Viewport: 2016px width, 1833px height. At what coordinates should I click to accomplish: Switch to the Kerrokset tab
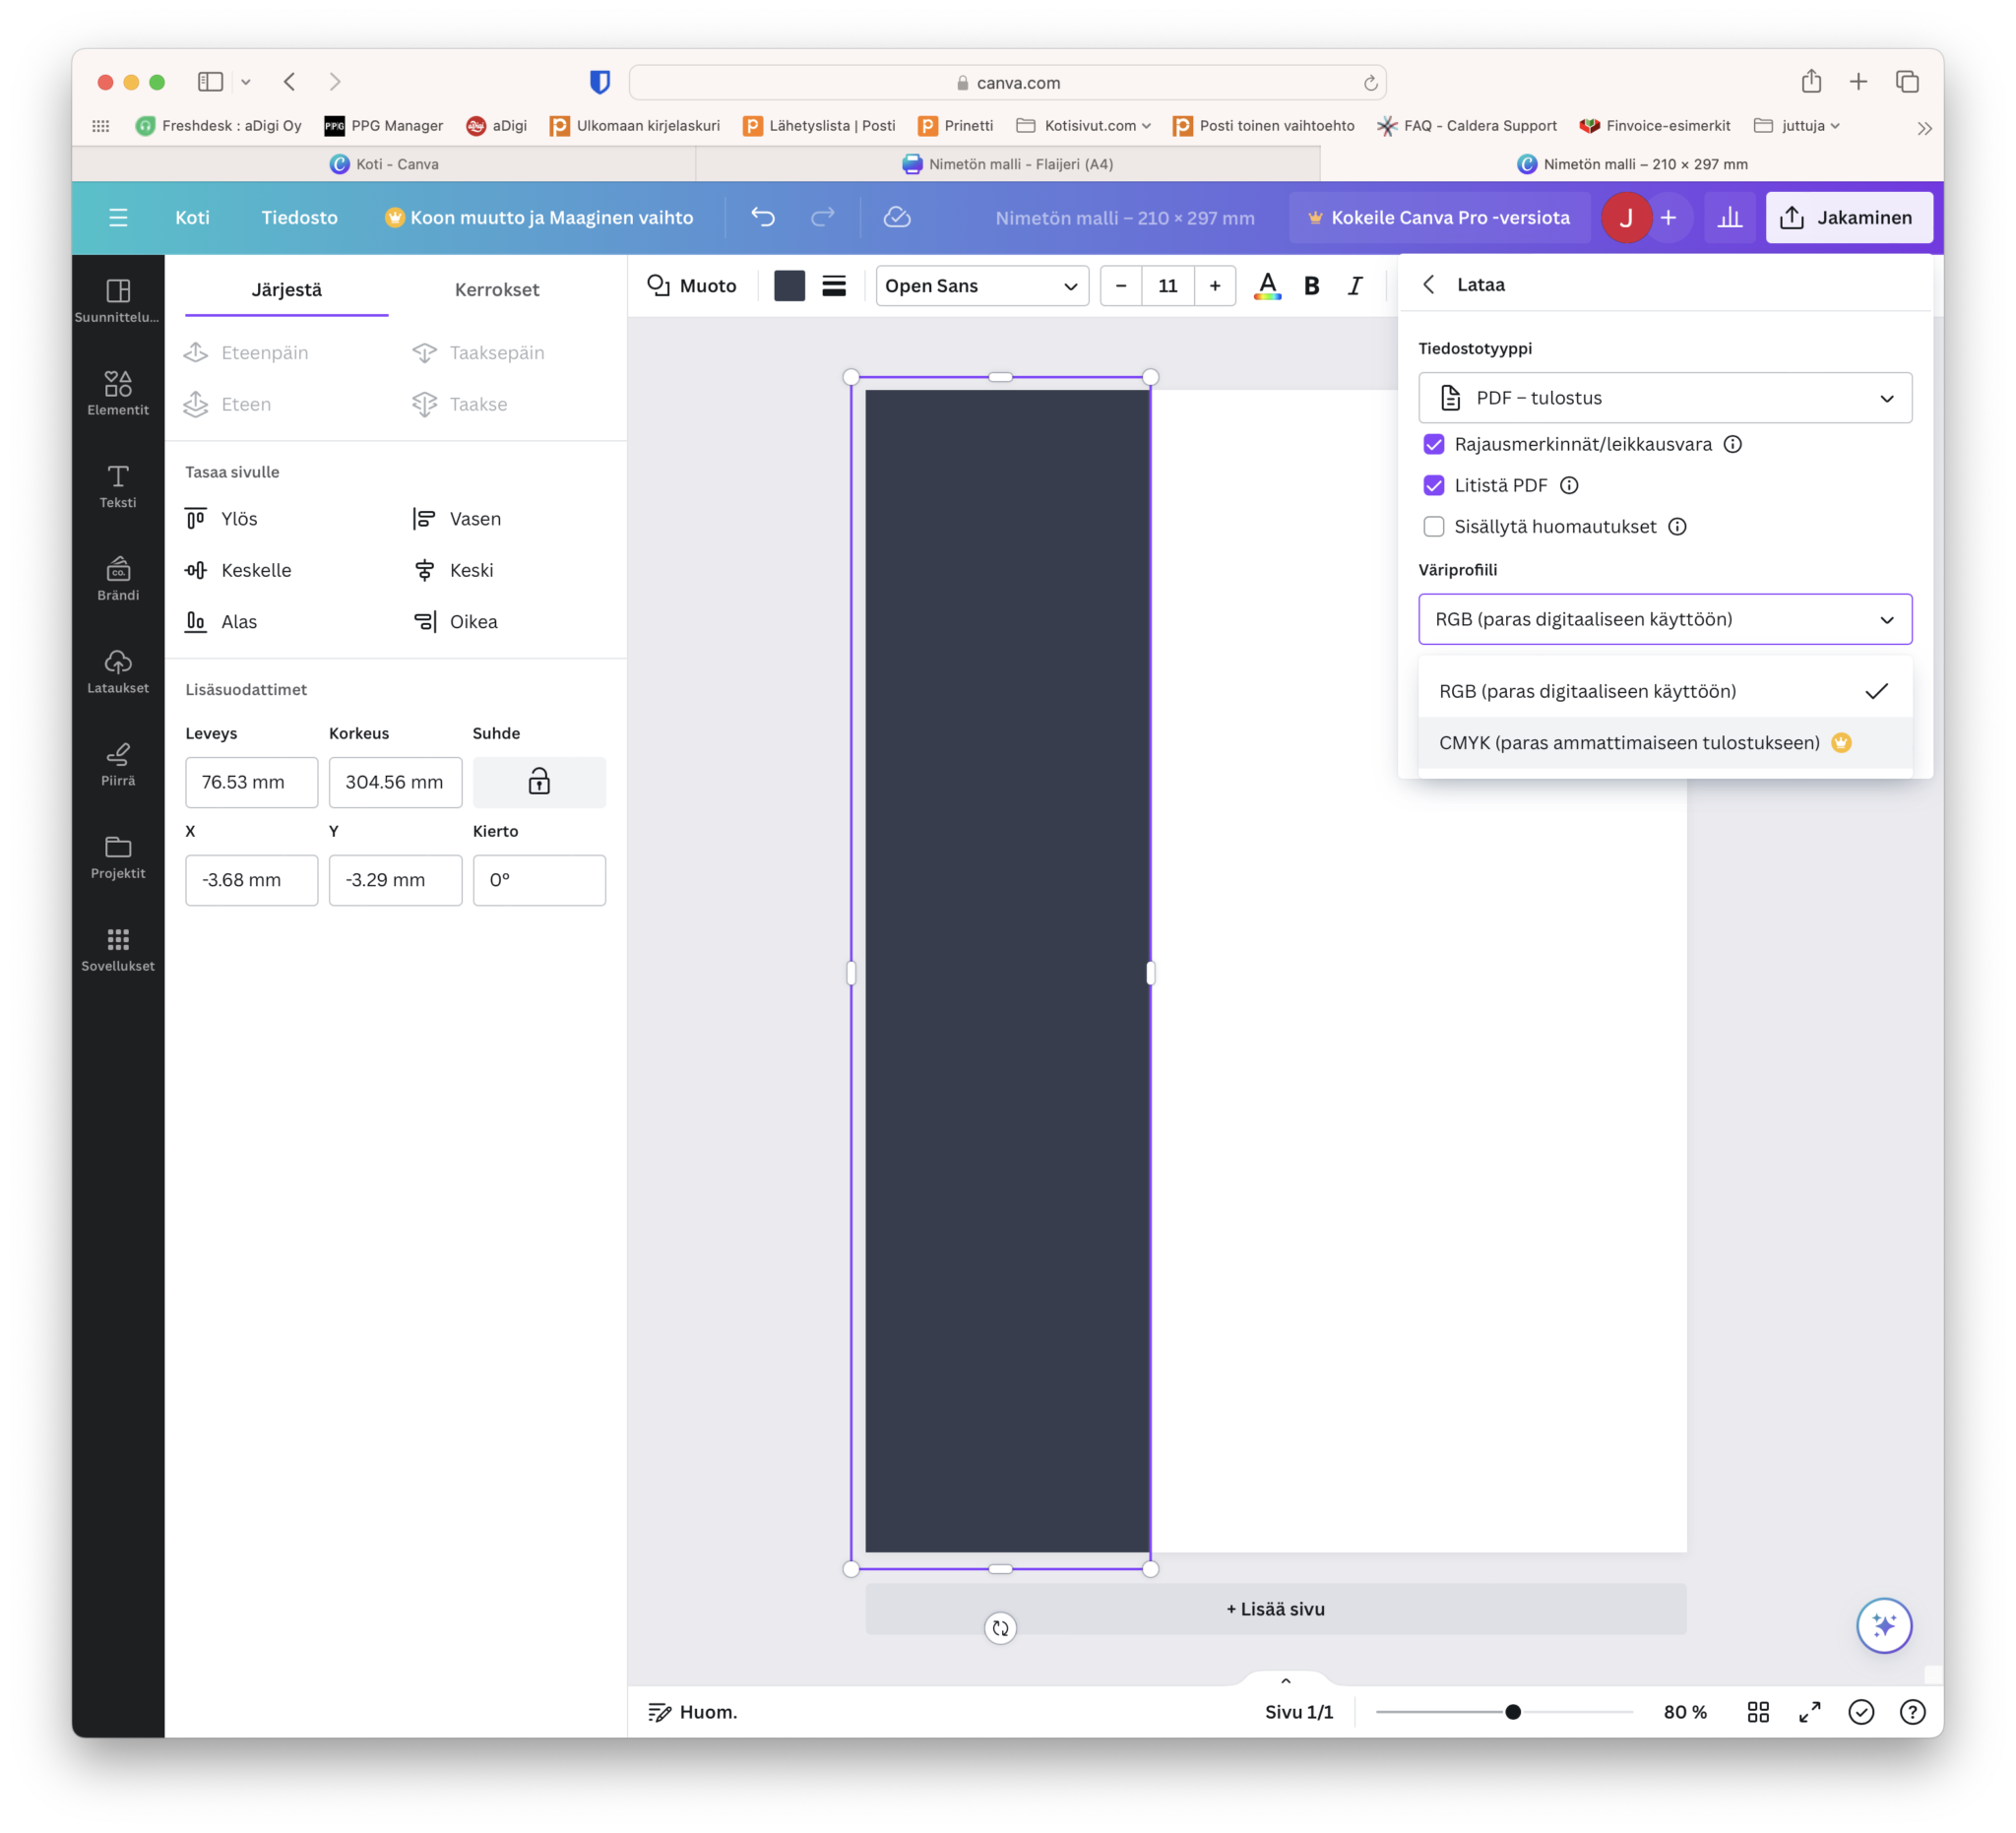coord(497,290)
